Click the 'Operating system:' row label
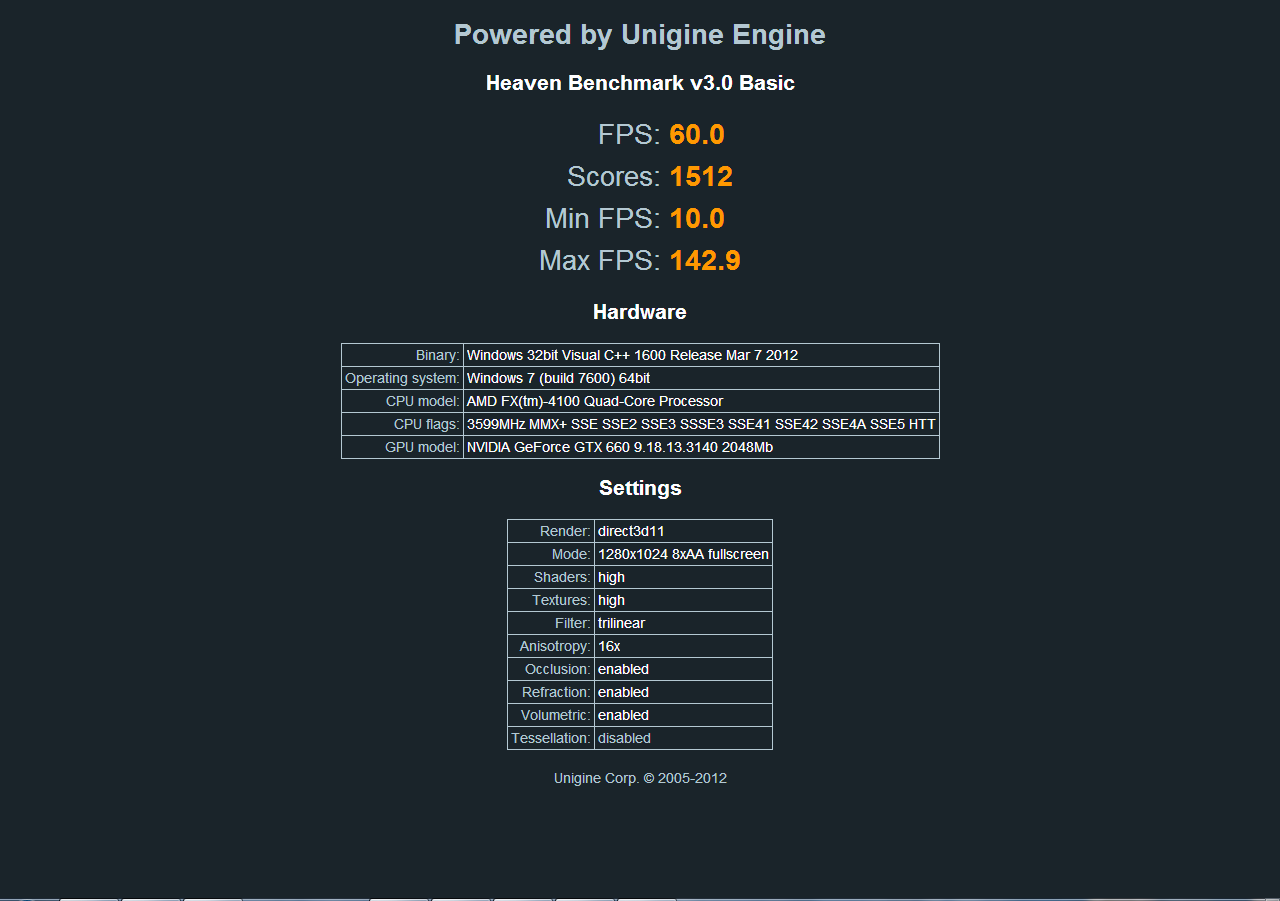 coord(402,378)
